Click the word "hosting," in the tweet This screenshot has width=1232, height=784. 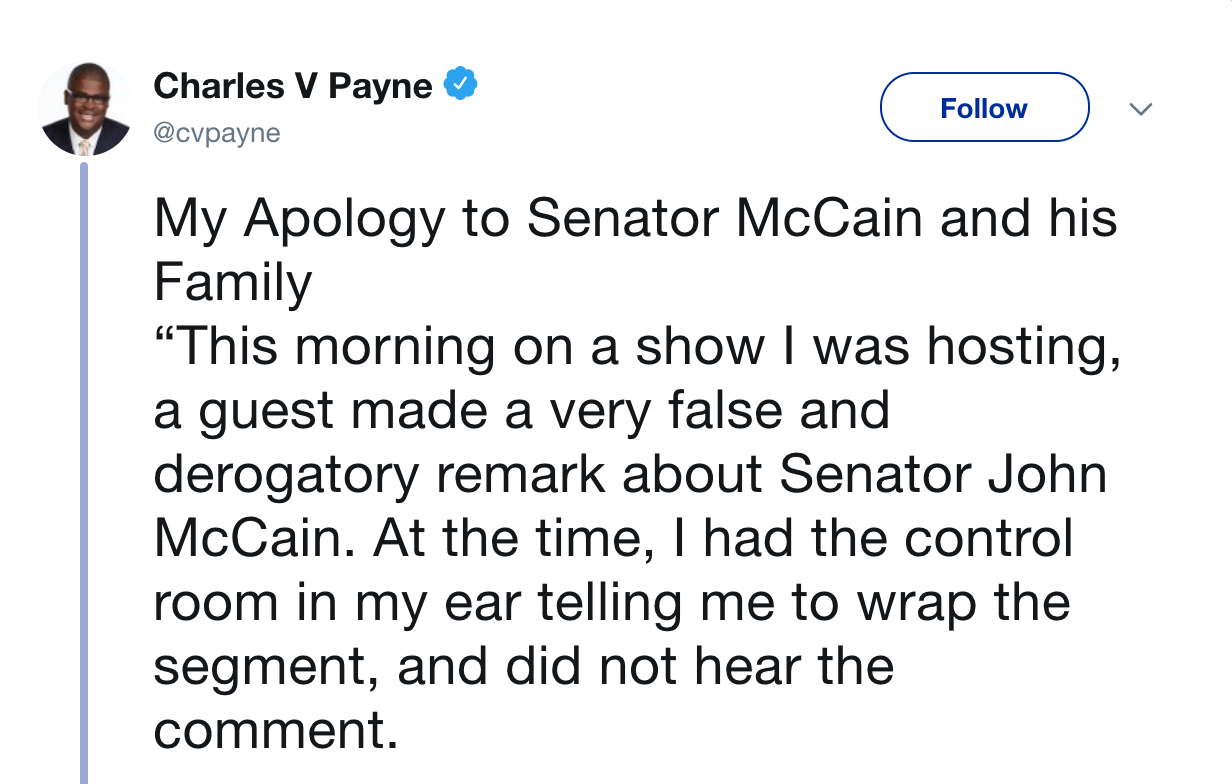(x=1023, y=348)
